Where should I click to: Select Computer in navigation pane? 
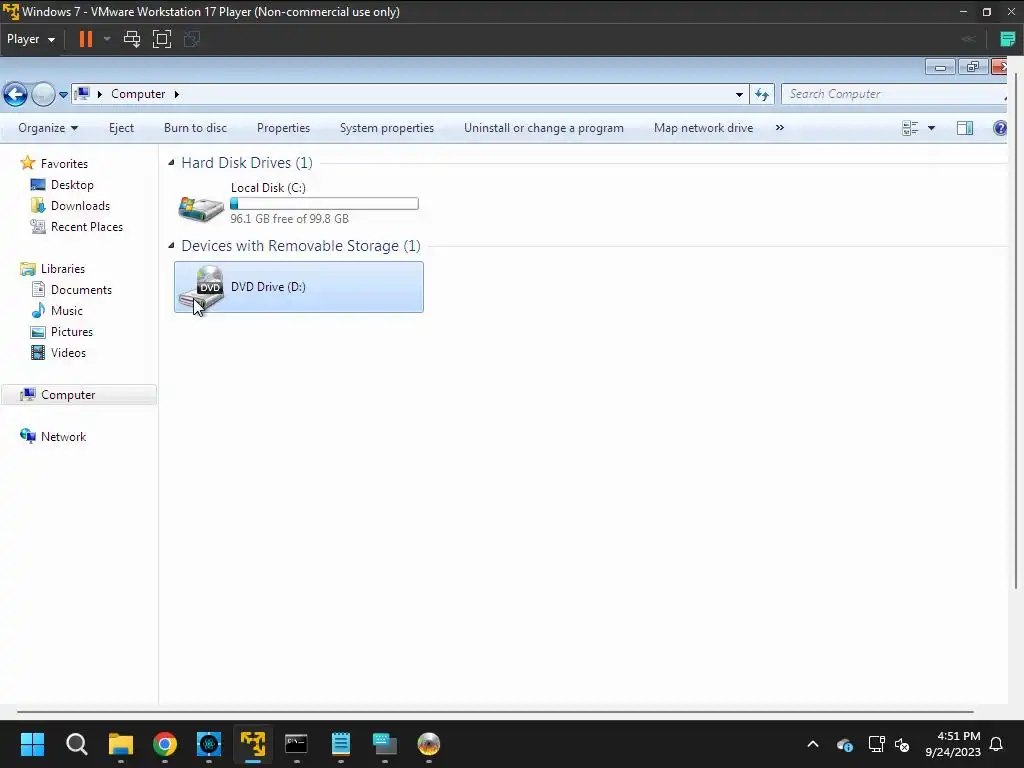(68, 394)
